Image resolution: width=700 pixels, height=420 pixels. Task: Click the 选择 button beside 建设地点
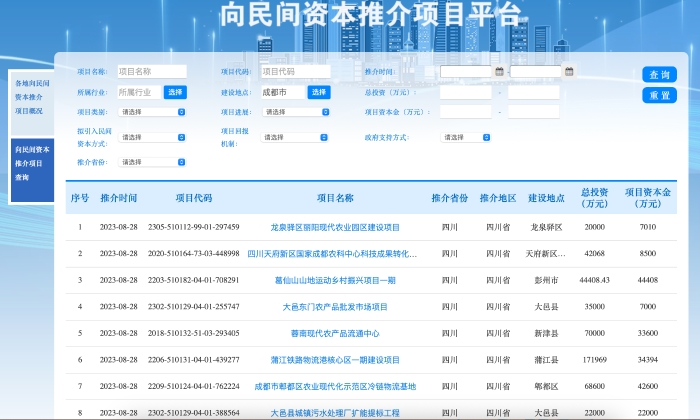[318, 92]
